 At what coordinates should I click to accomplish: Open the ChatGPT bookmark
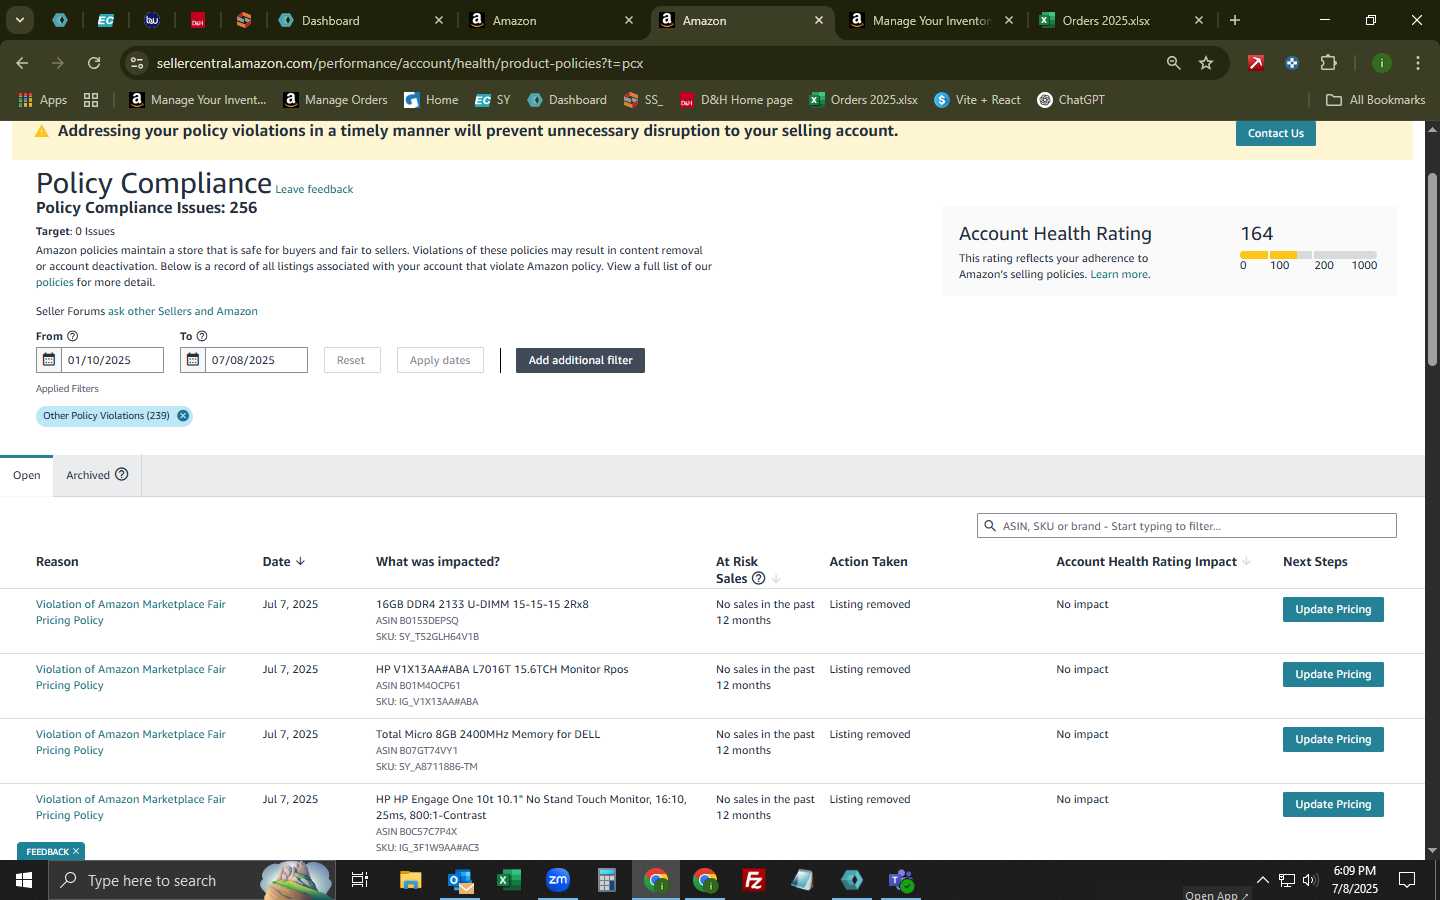(x=1071, y=100)
